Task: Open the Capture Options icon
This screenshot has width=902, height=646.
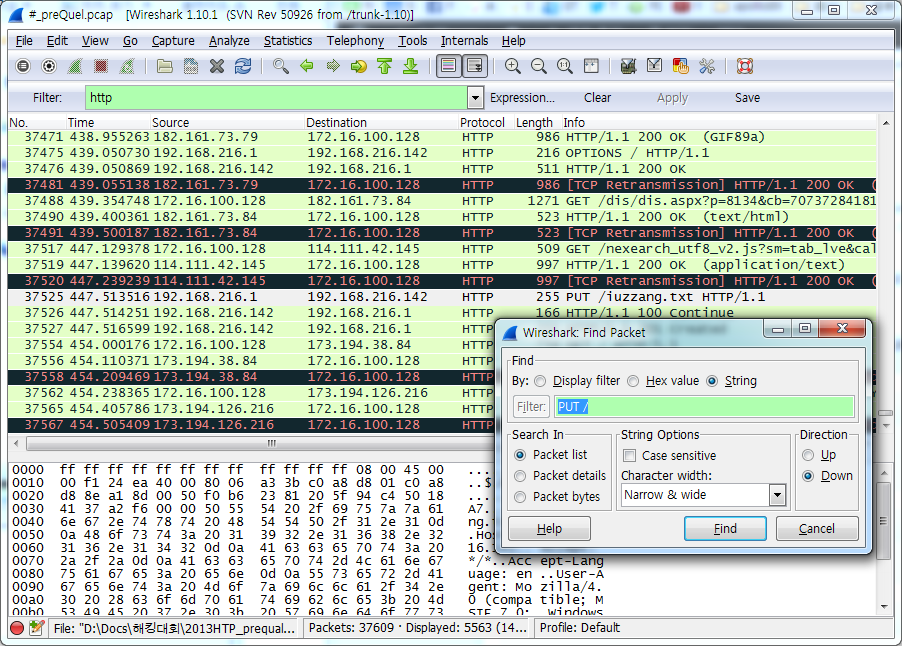Action: tap(46, 66)
